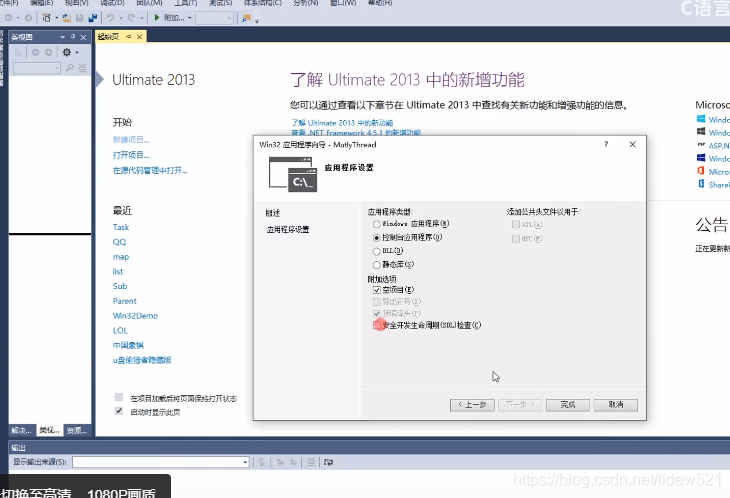Select the DLL radio button
This screenshot has height=498, width=730.
tap(376, 251)
